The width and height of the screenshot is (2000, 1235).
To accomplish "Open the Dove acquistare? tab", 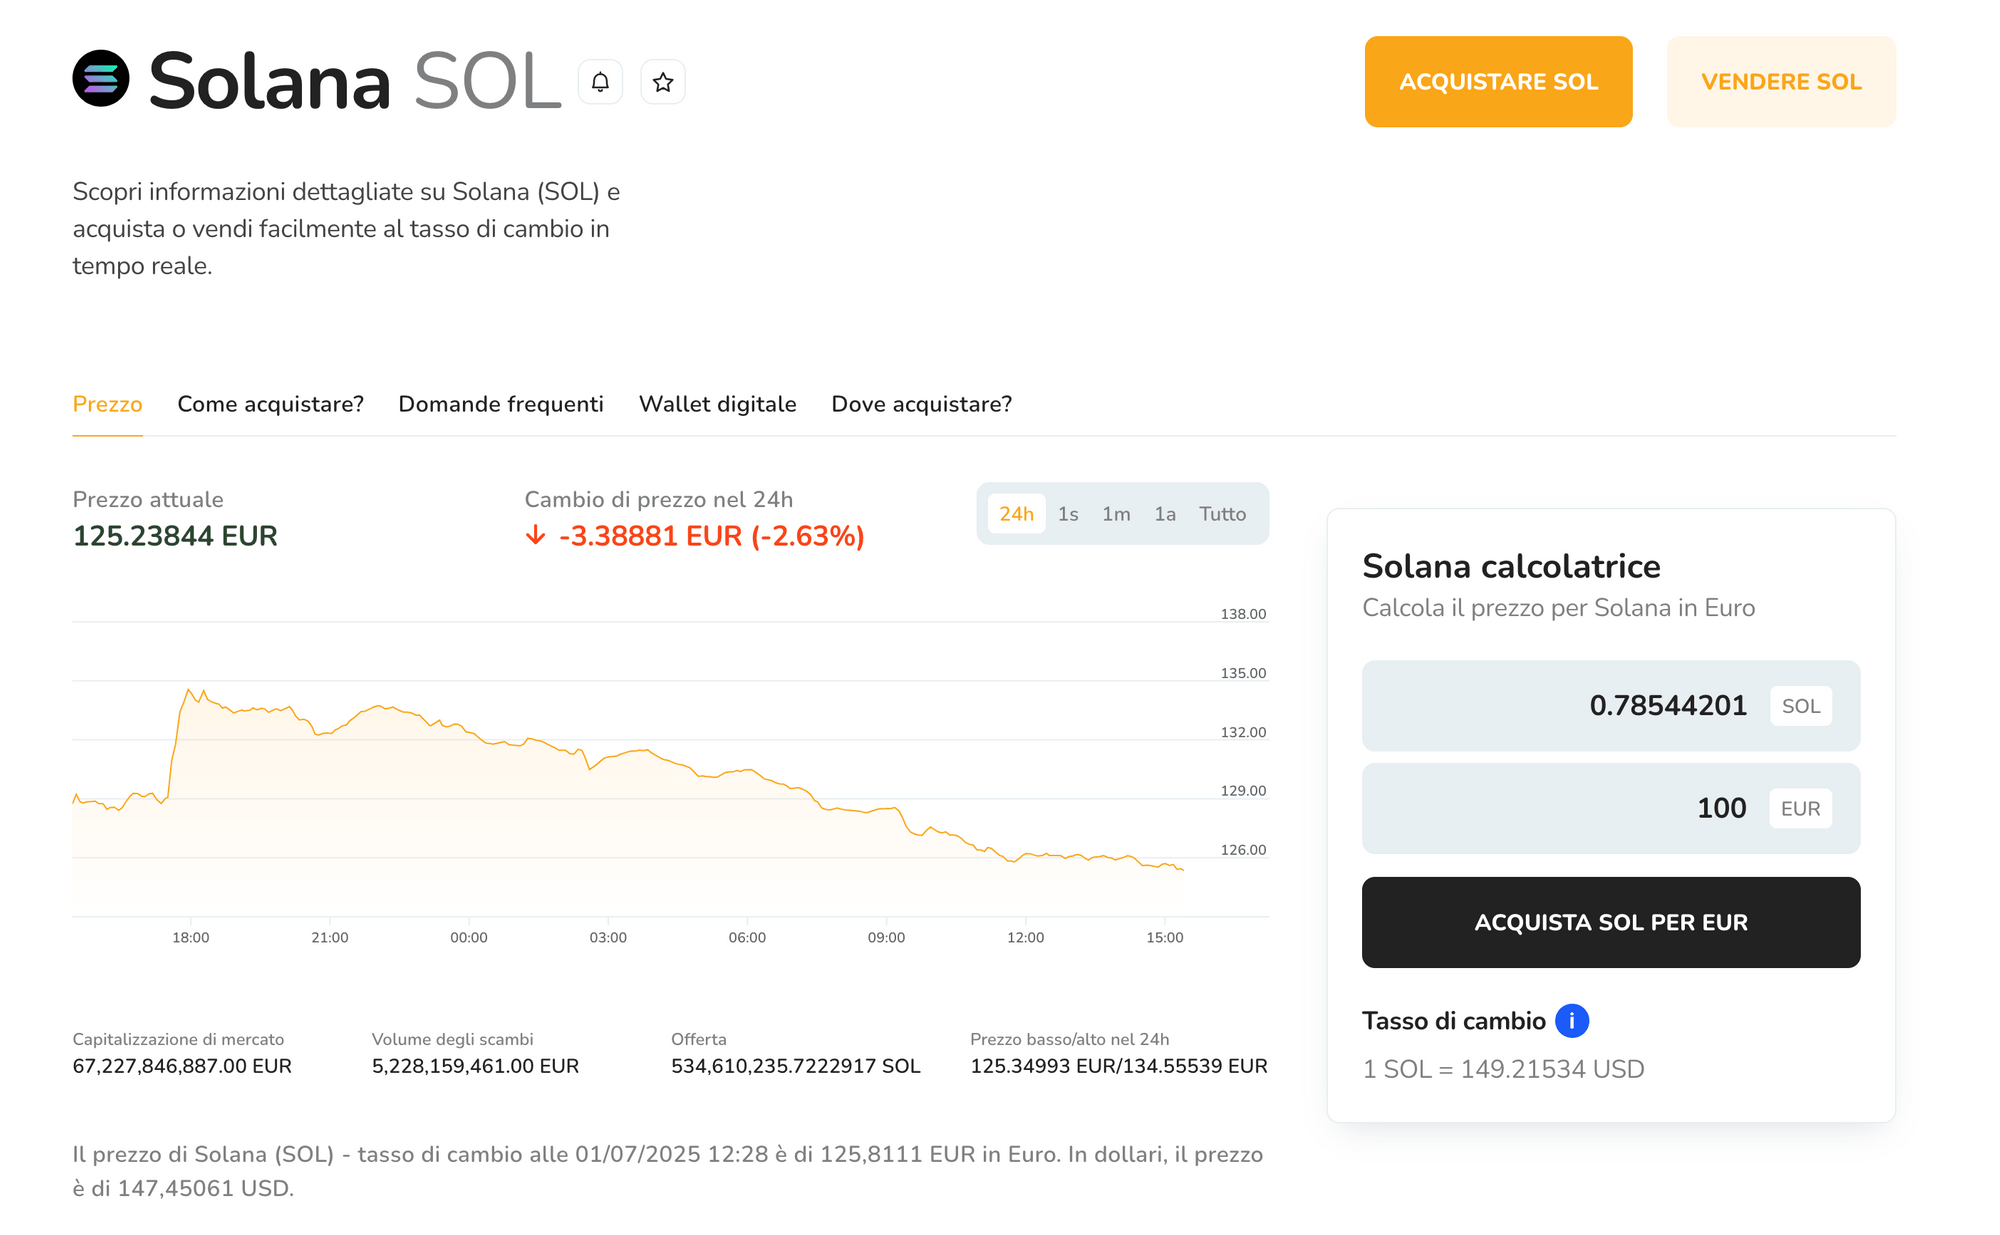I will point(921,404).
